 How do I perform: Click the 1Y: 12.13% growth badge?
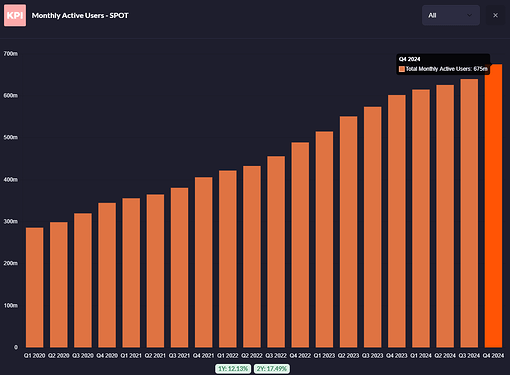click(x=233, y=369)
